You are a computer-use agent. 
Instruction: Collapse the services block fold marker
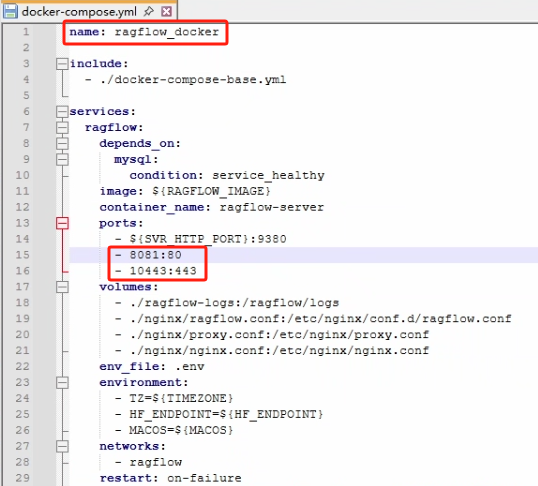[62, 112]
